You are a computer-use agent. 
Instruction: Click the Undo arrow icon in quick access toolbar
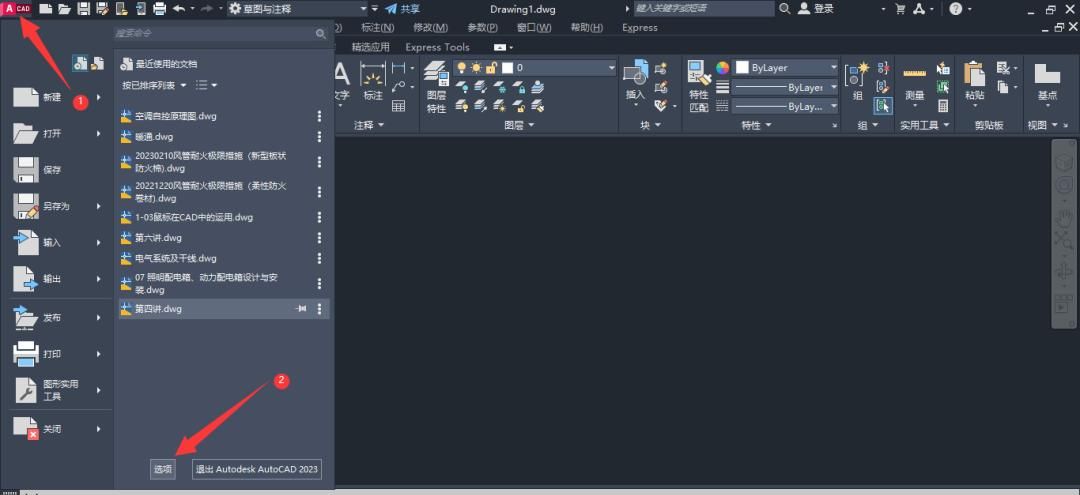pyautogui.click(x=178, y=9)
